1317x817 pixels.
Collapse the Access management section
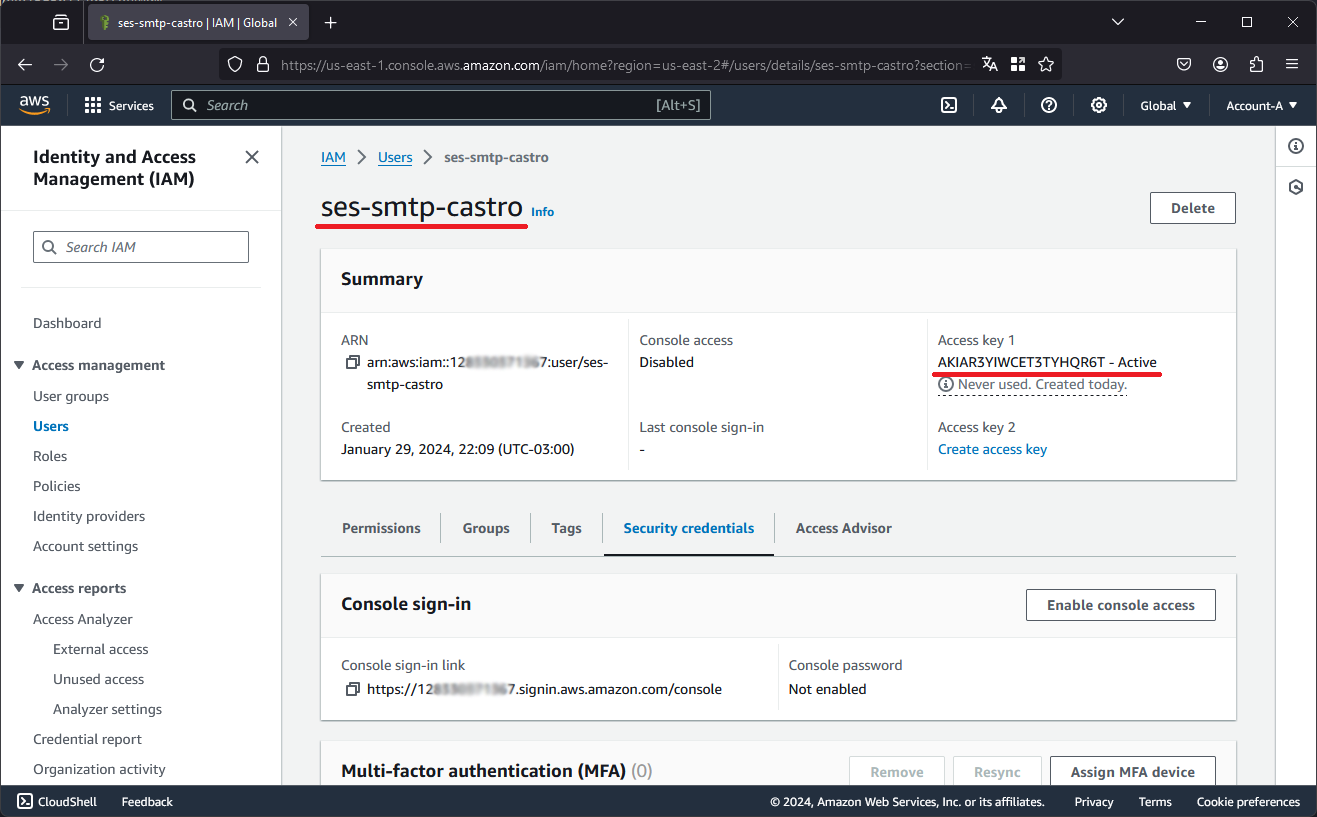19,365
